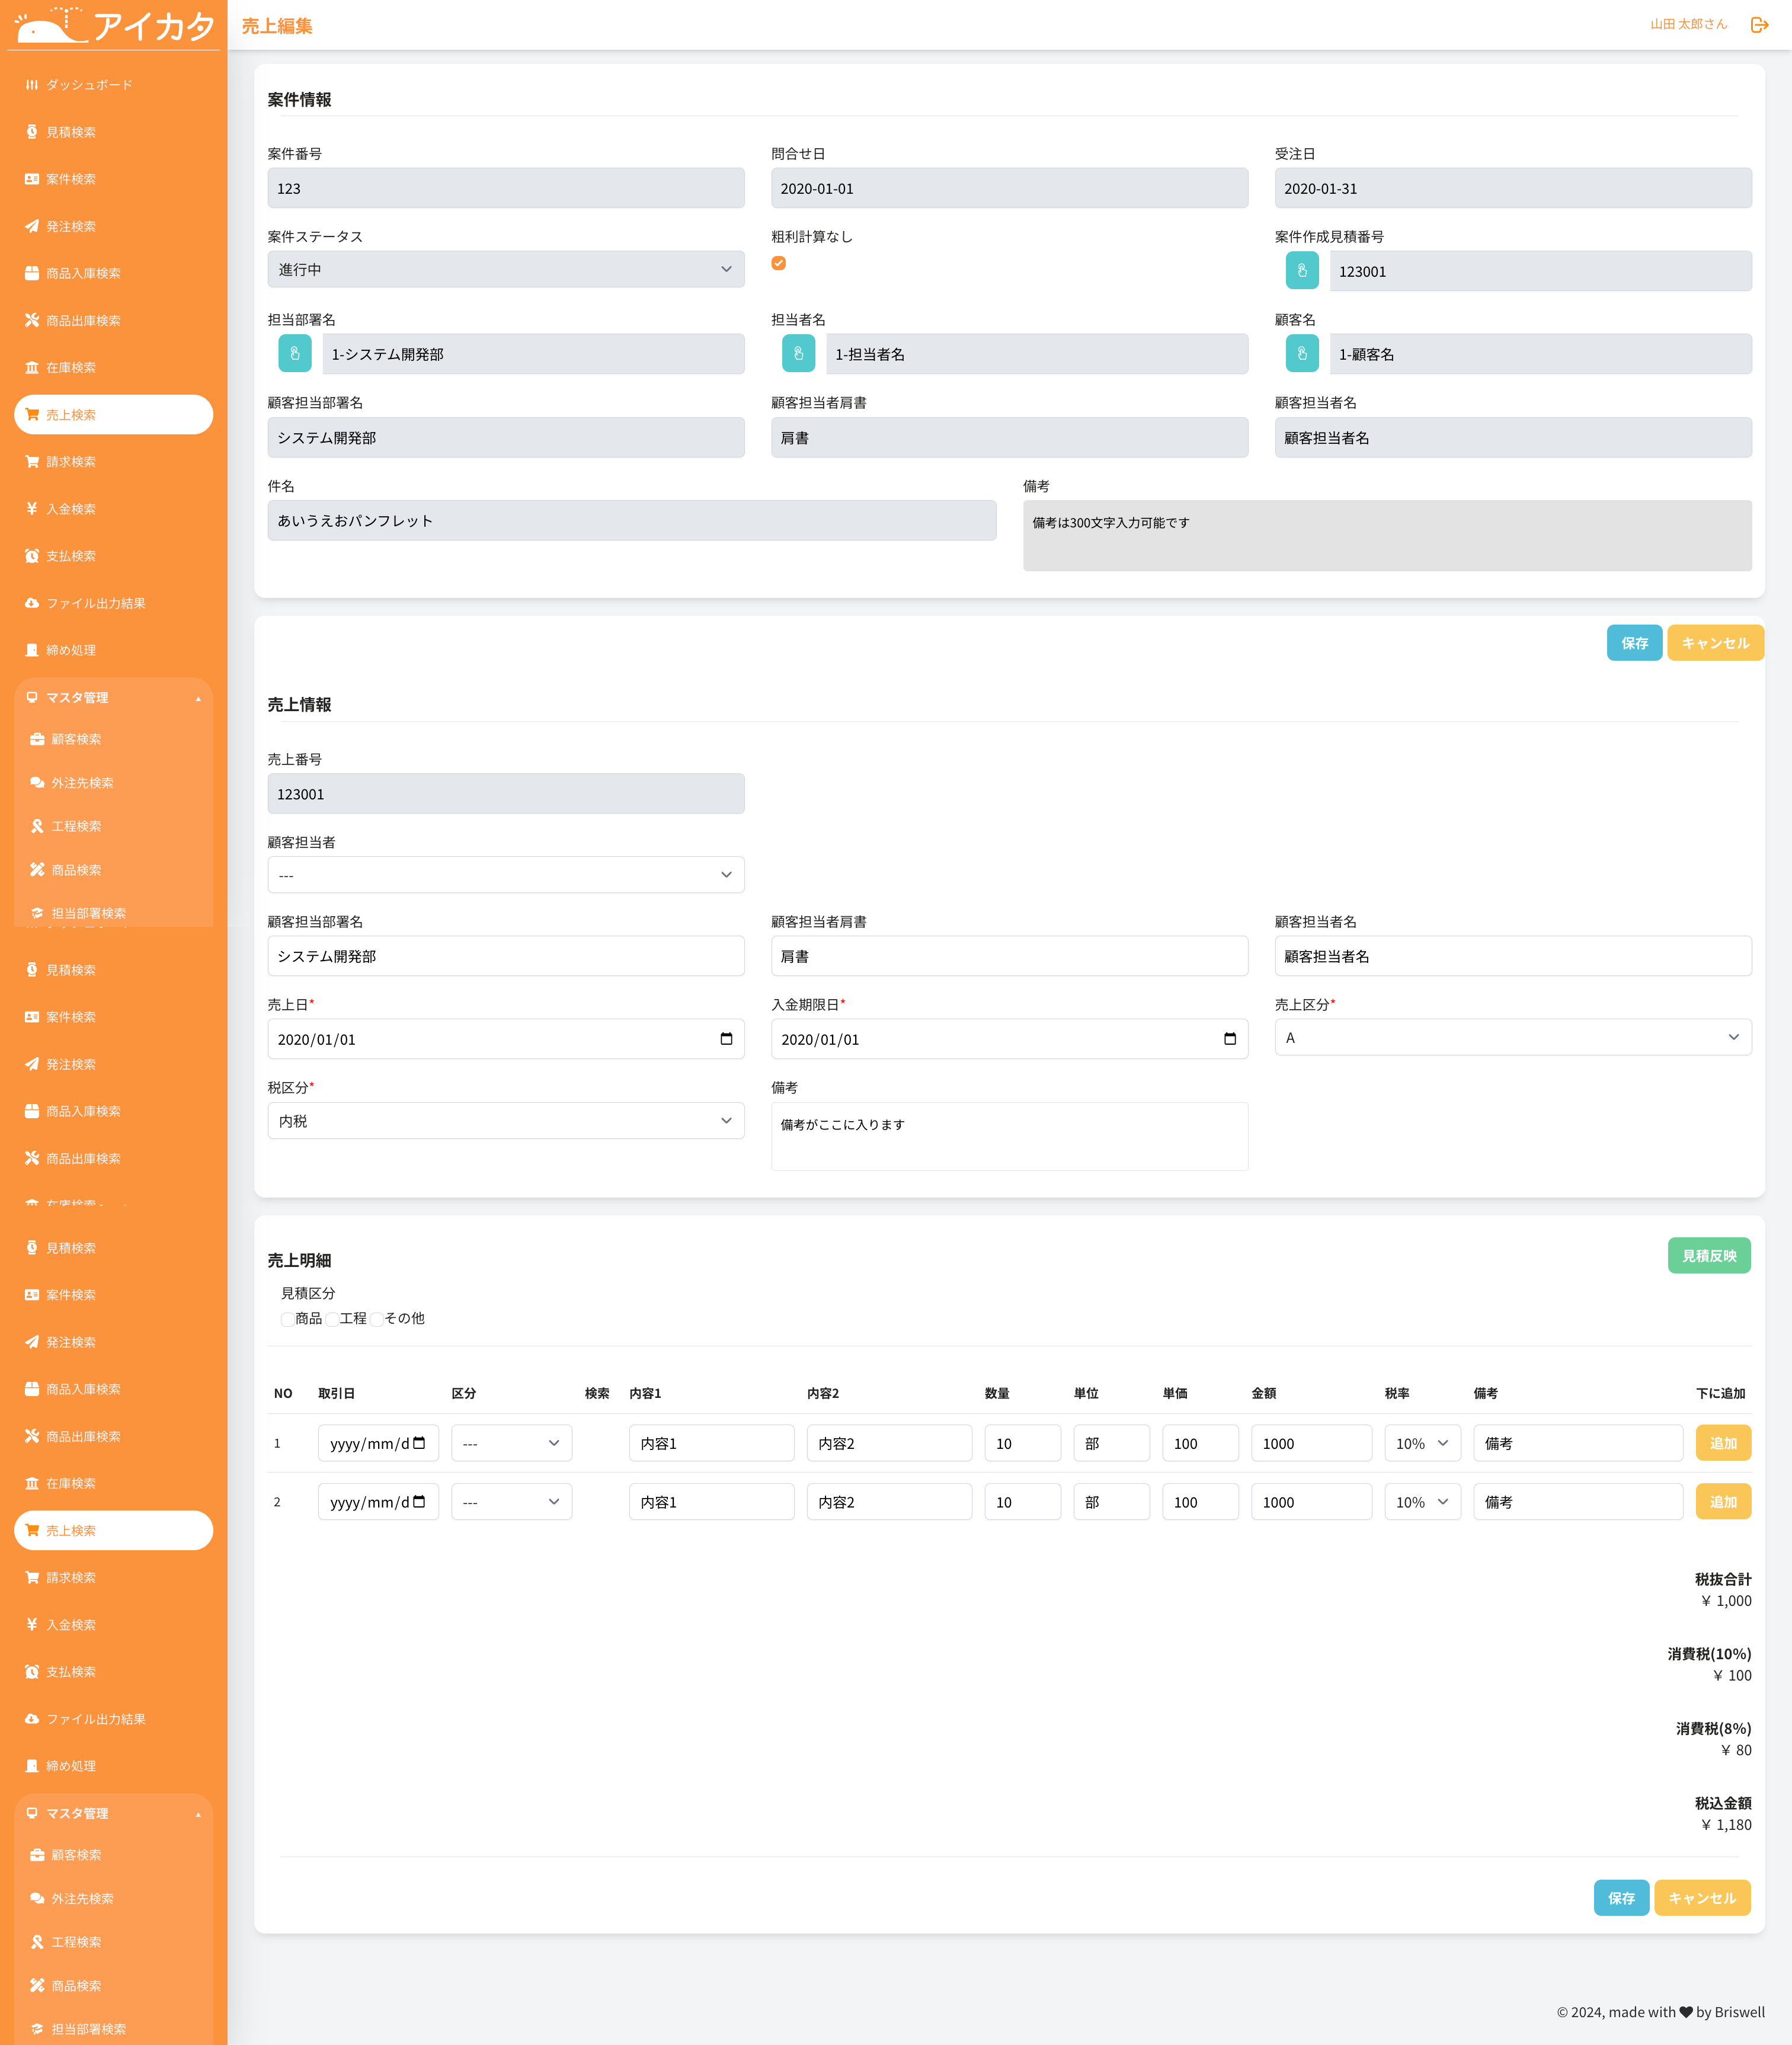1792x2045 pixels.
Task: Toggle the 粗利計算なし checkbox
Action: point(778,263)
